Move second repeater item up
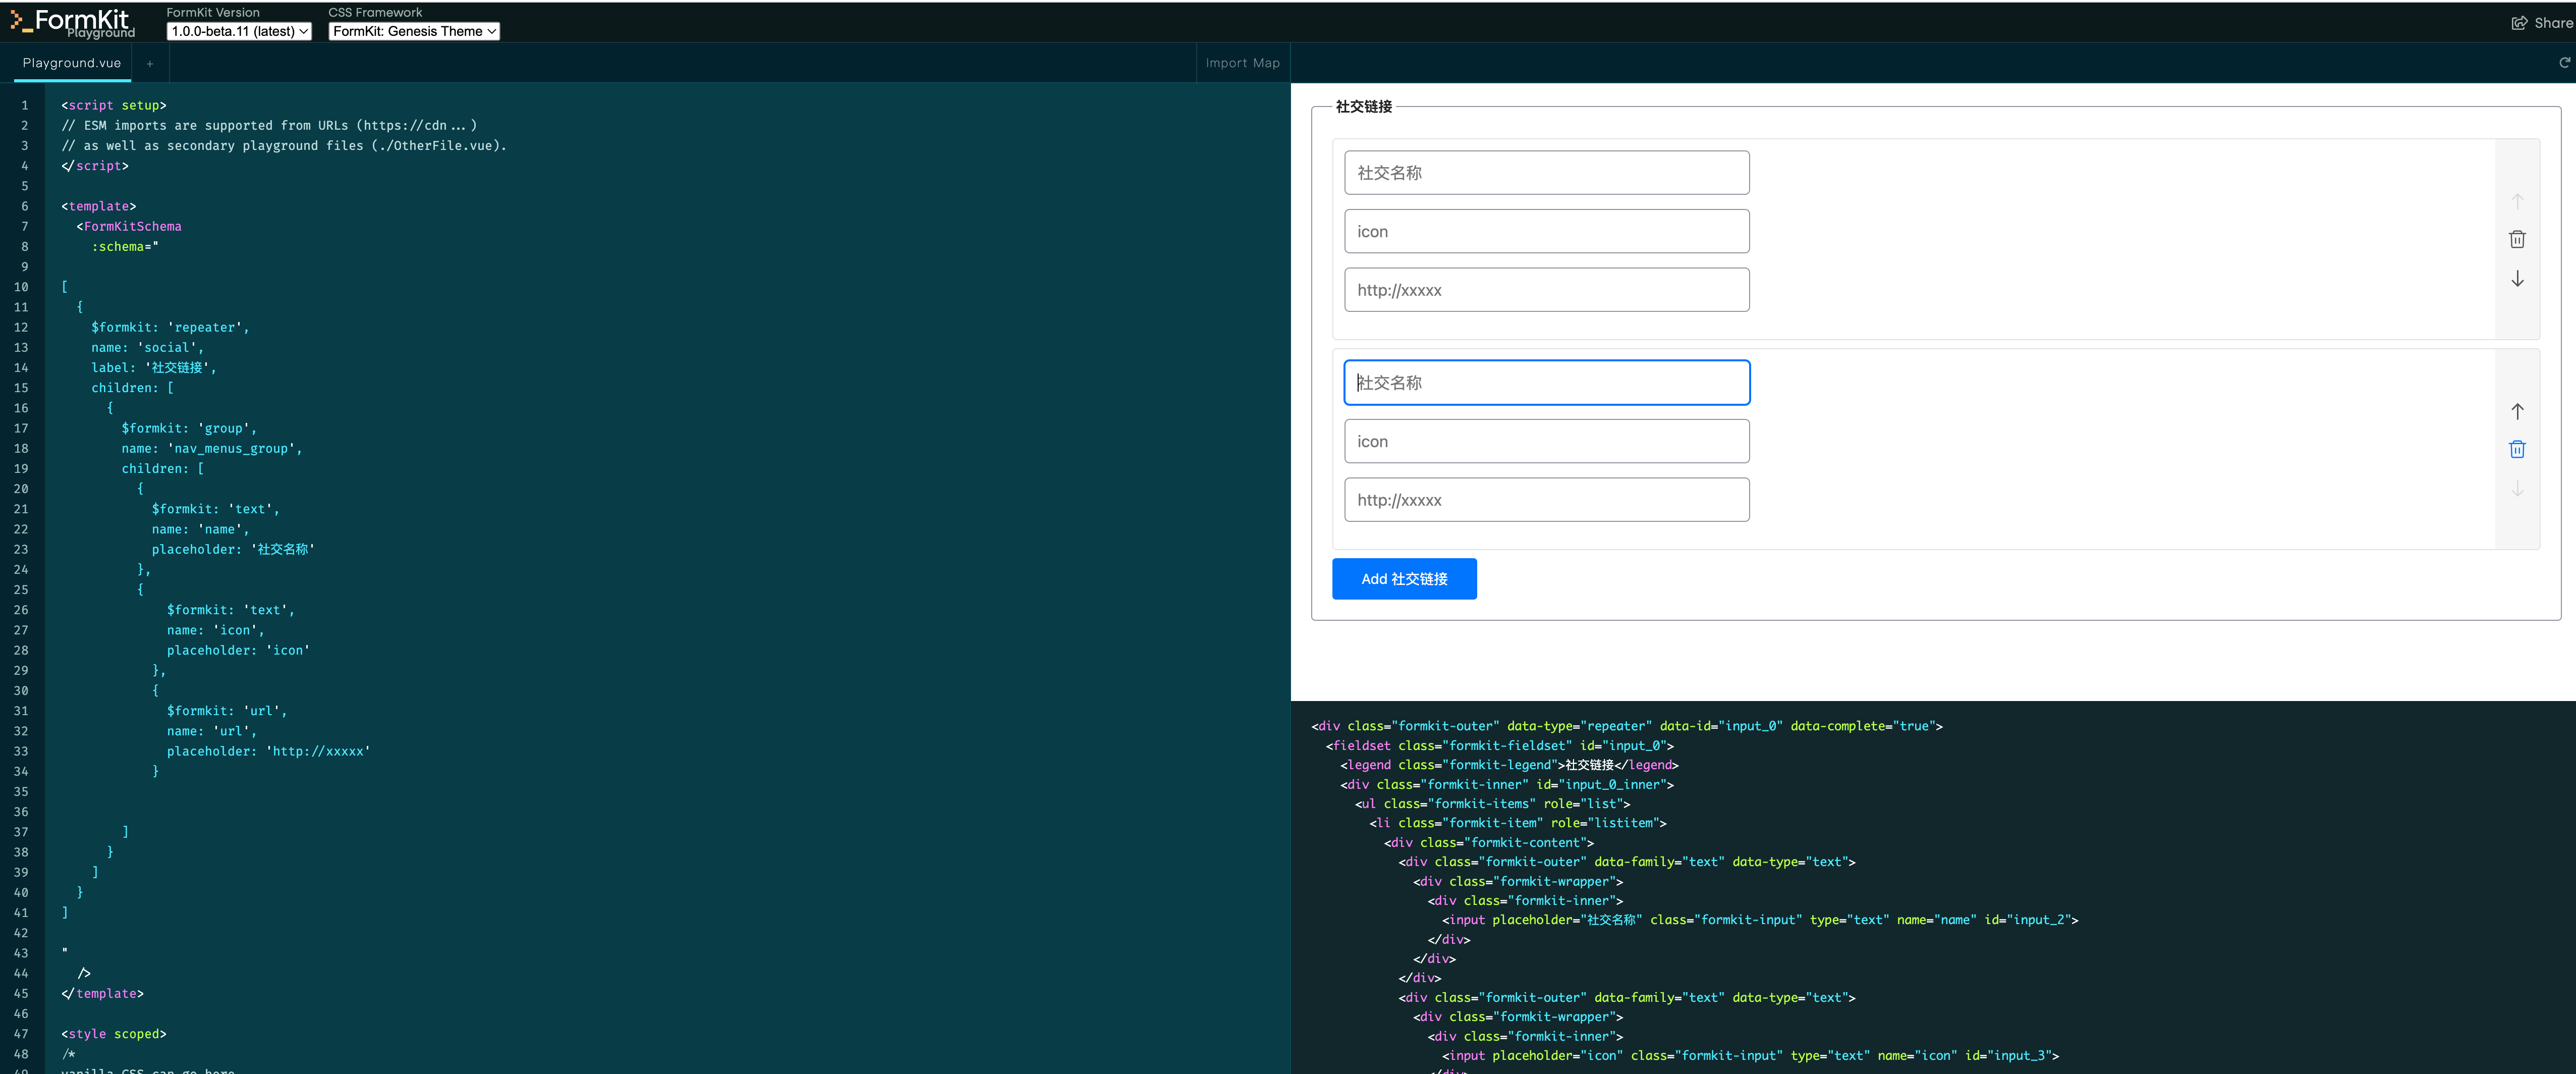2576x1074 pixels. click(x=2517, y=411)
